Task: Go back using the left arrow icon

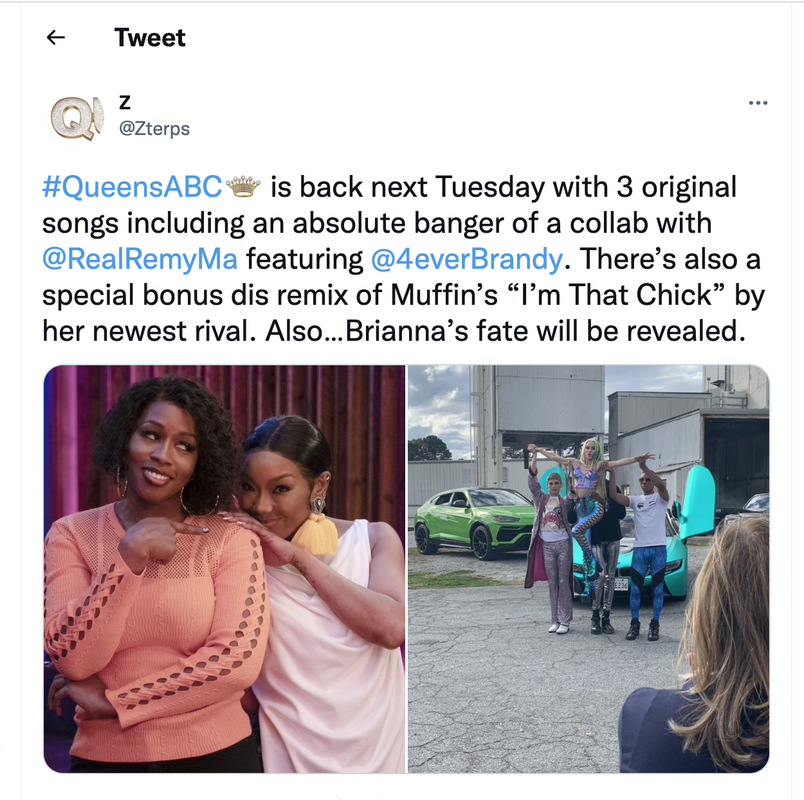Action: point(55,37)
